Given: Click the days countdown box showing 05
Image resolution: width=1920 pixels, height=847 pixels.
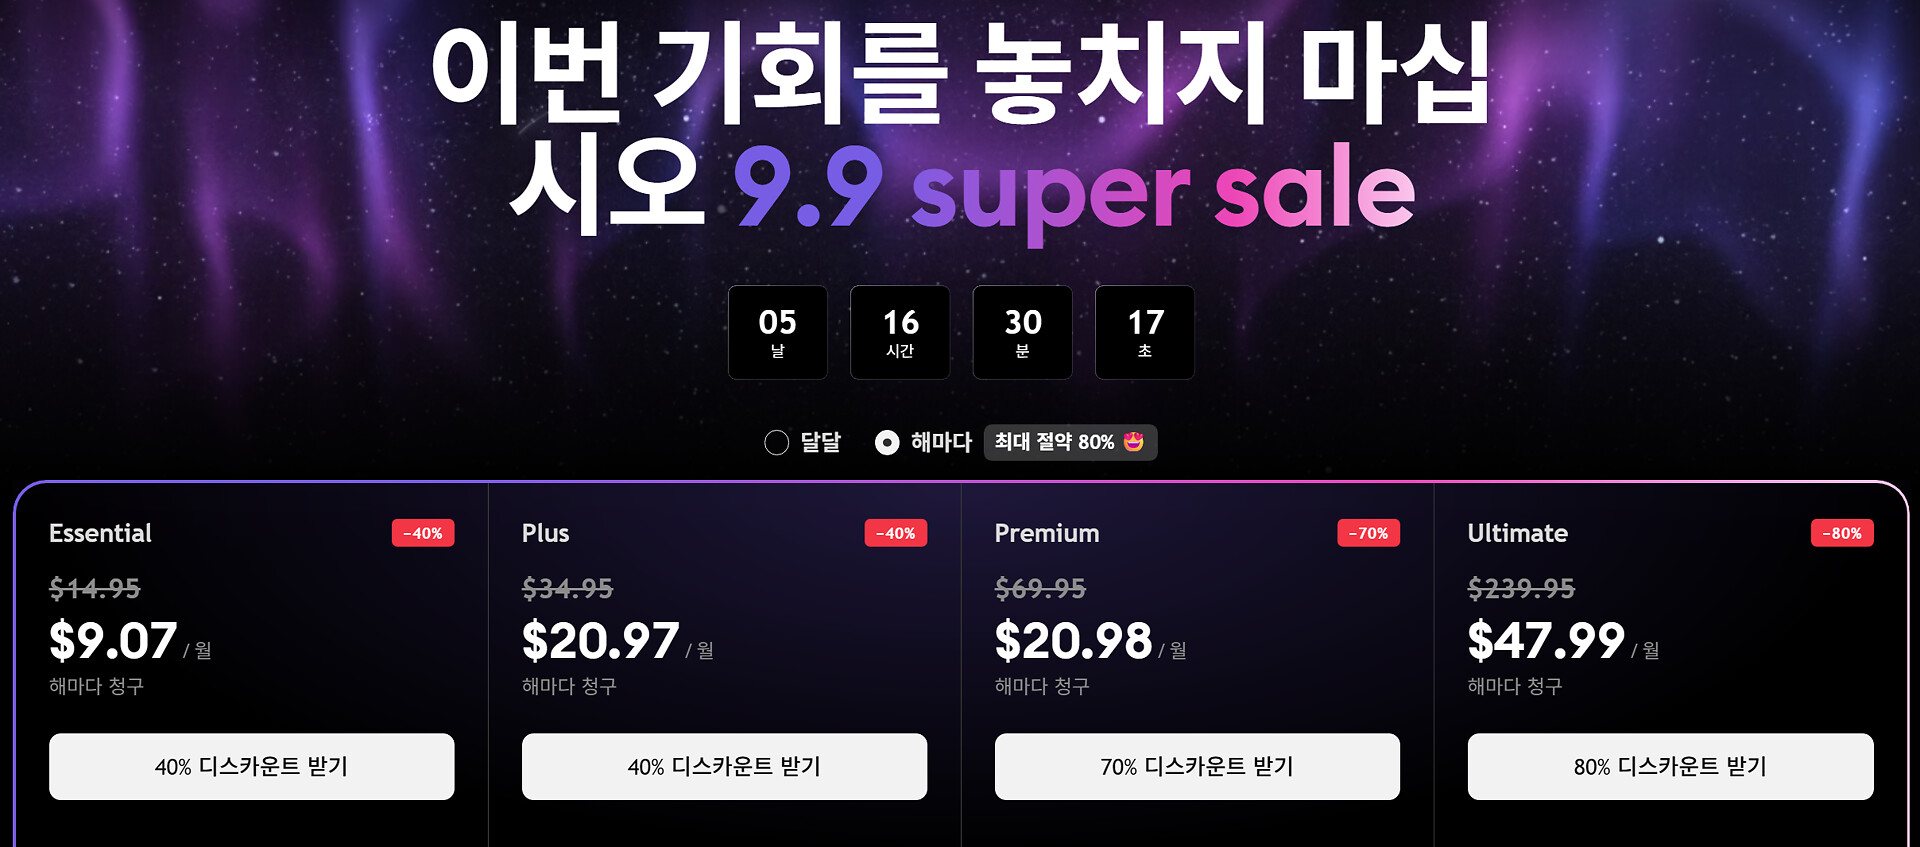Looking at the screenshot, I should click(x=778, y=332).
